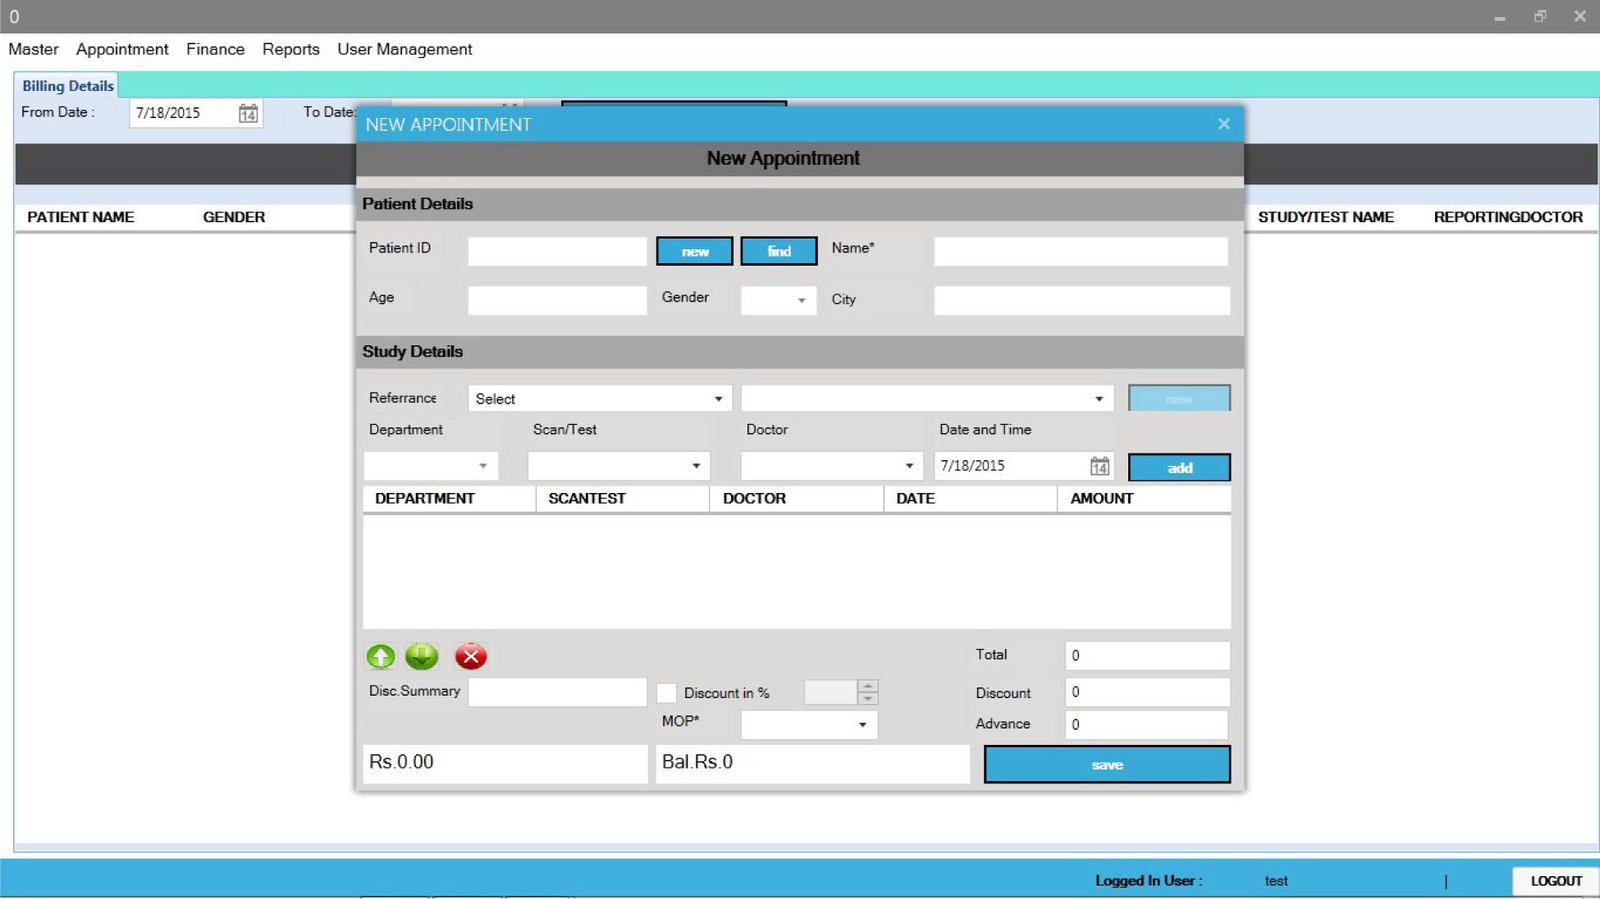Enable the Discount in % checkbox
This screenshot has height=899, width=1600.
(666, 693)
